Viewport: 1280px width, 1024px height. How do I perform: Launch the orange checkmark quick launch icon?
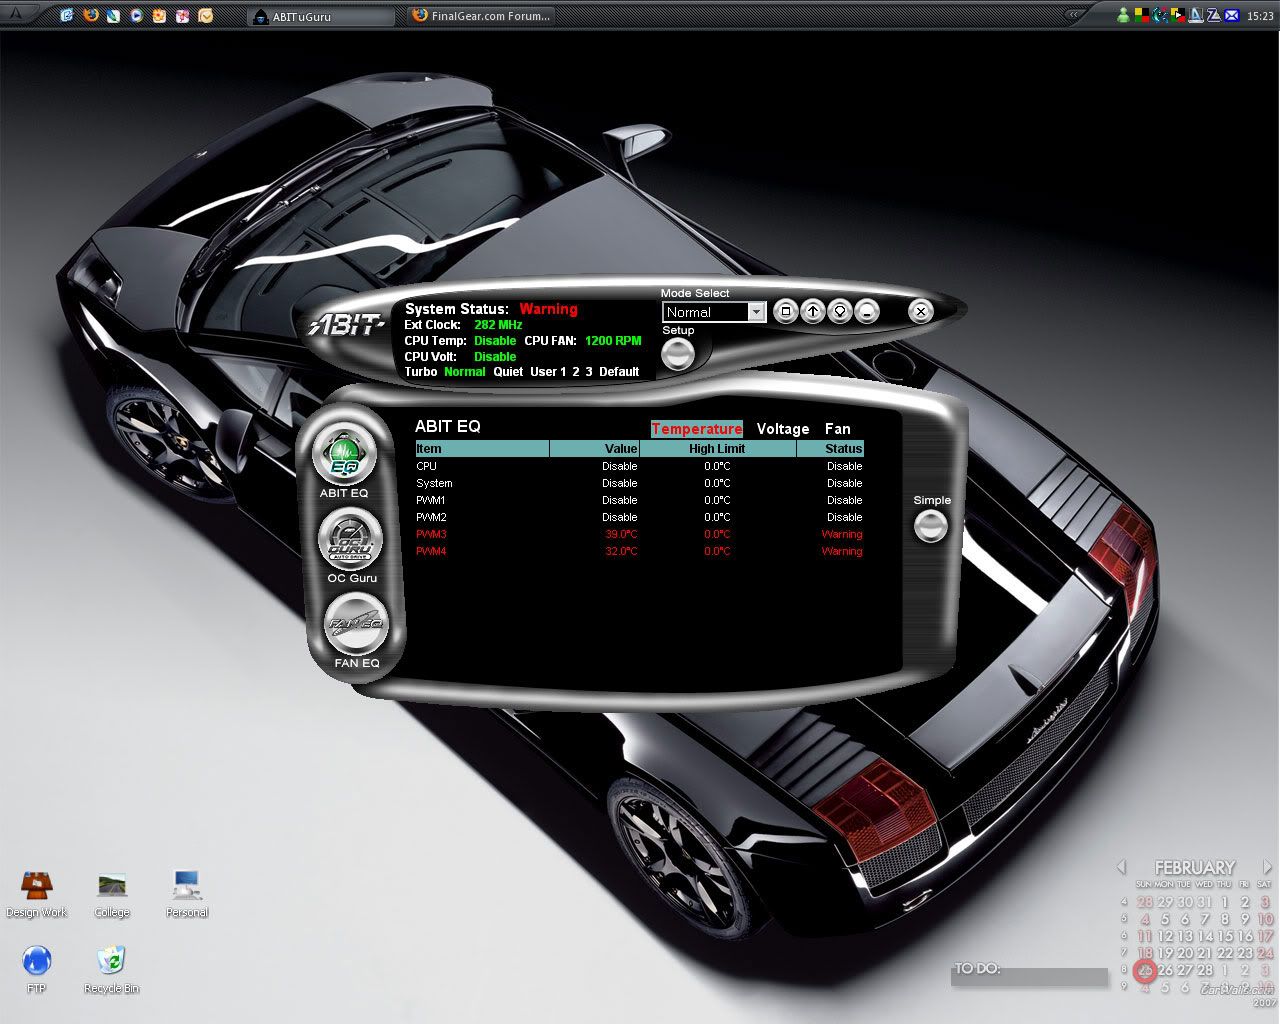(205, 16)
